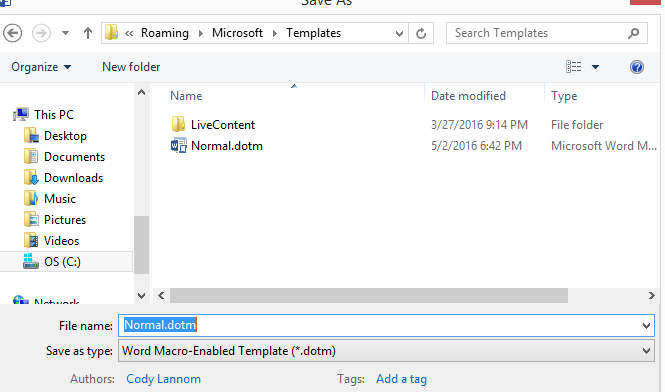Viewport: 665px width, 392px height.
Task: Click the Back navigation arrow
Action: (13, 33)
